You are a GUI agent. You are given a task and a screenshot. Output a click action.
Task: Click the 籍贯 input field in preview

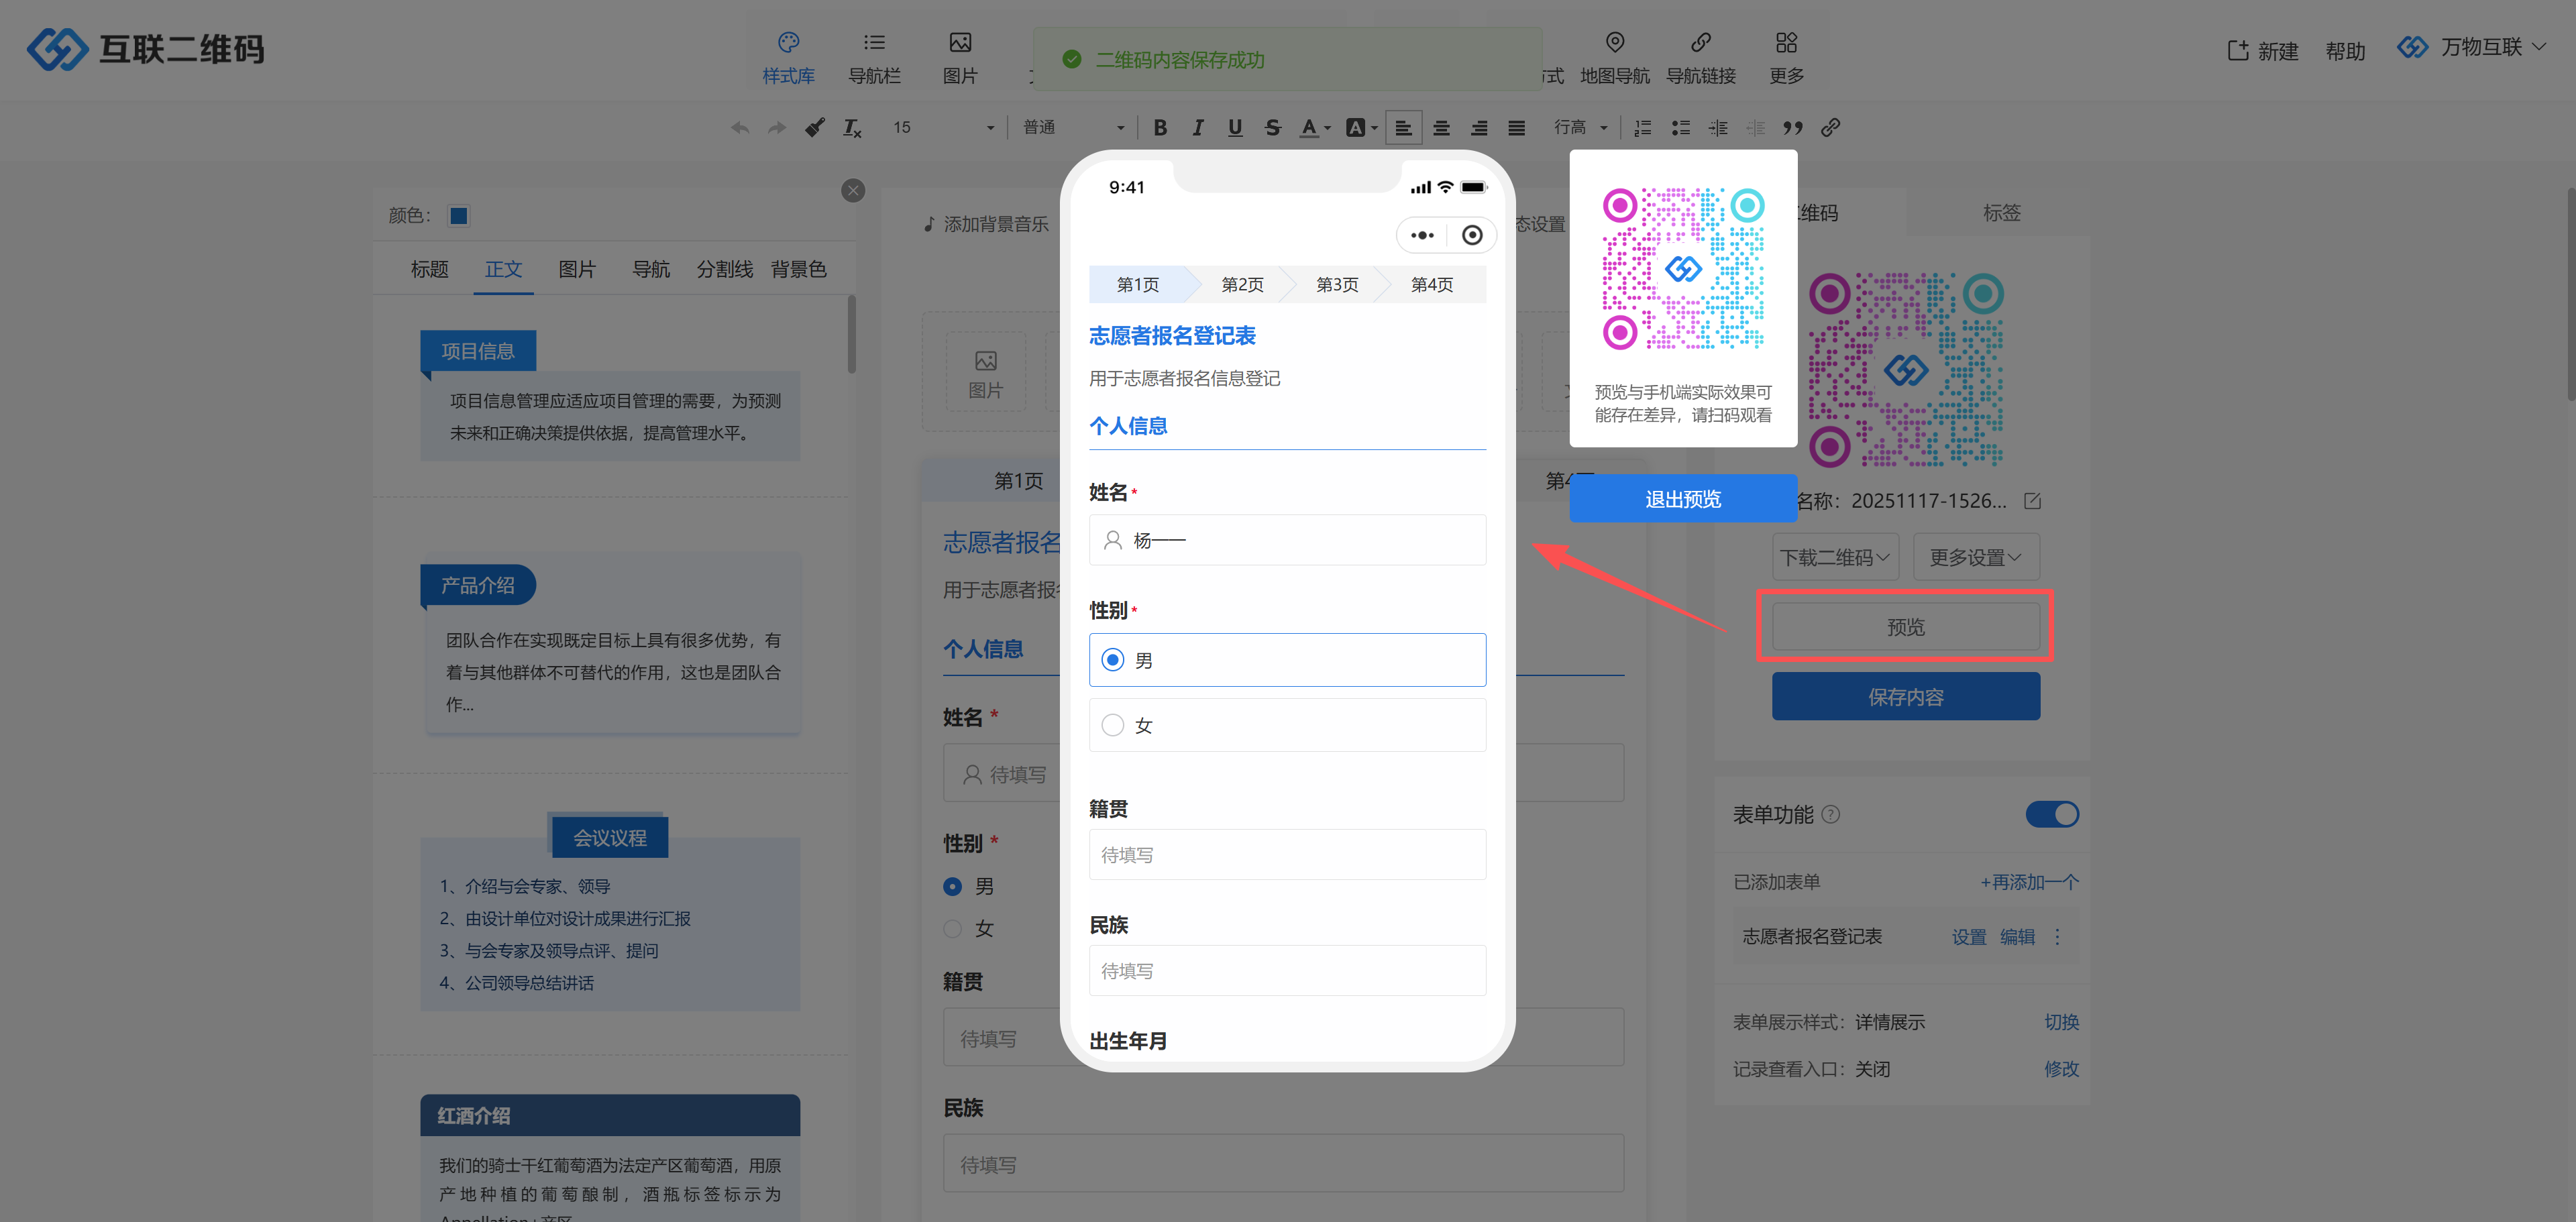tap(1286, 854)
